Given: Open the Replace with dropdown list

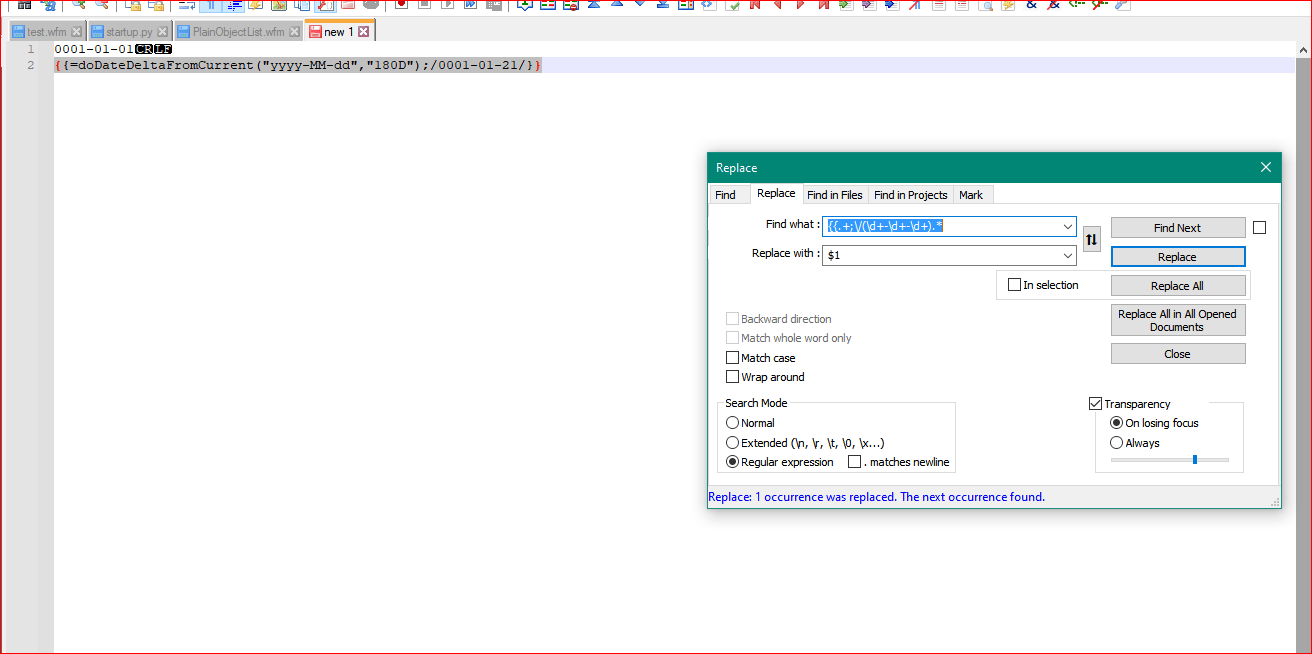Looking at the screenshot, I should tap(1068, 253).
